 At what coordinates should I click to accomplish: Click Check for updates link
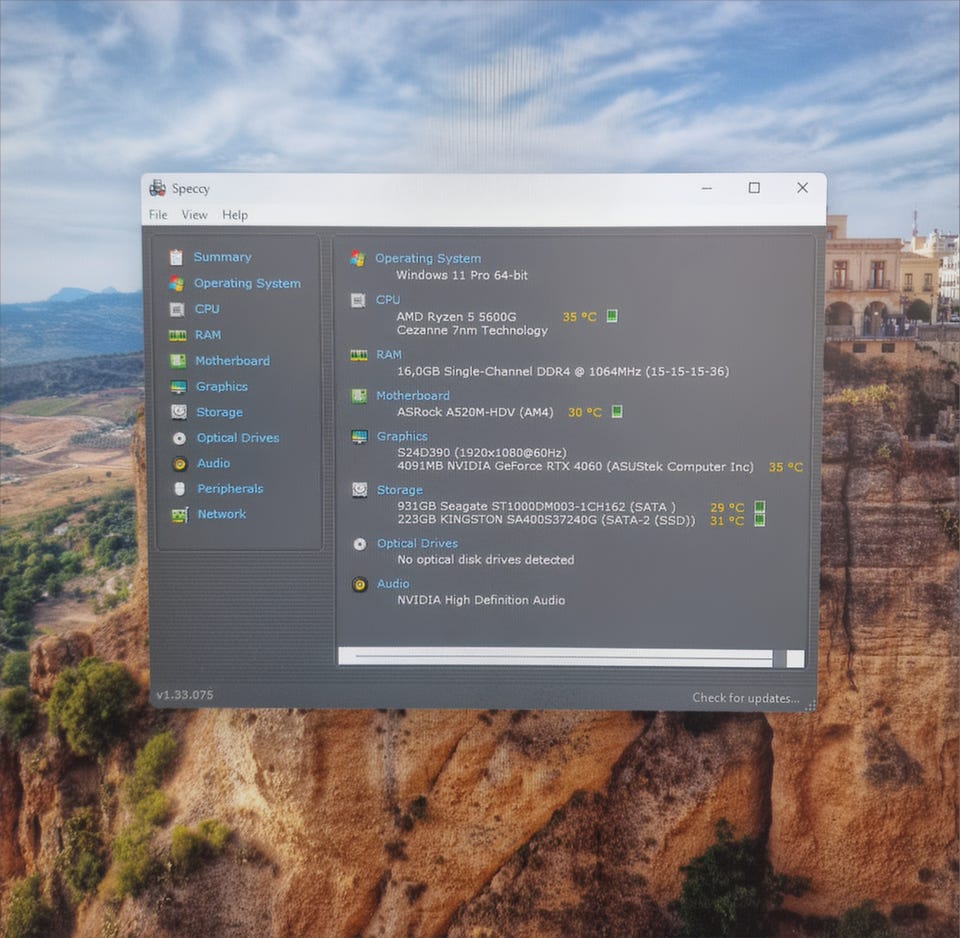pyautogui.click(x=746, y=698)
